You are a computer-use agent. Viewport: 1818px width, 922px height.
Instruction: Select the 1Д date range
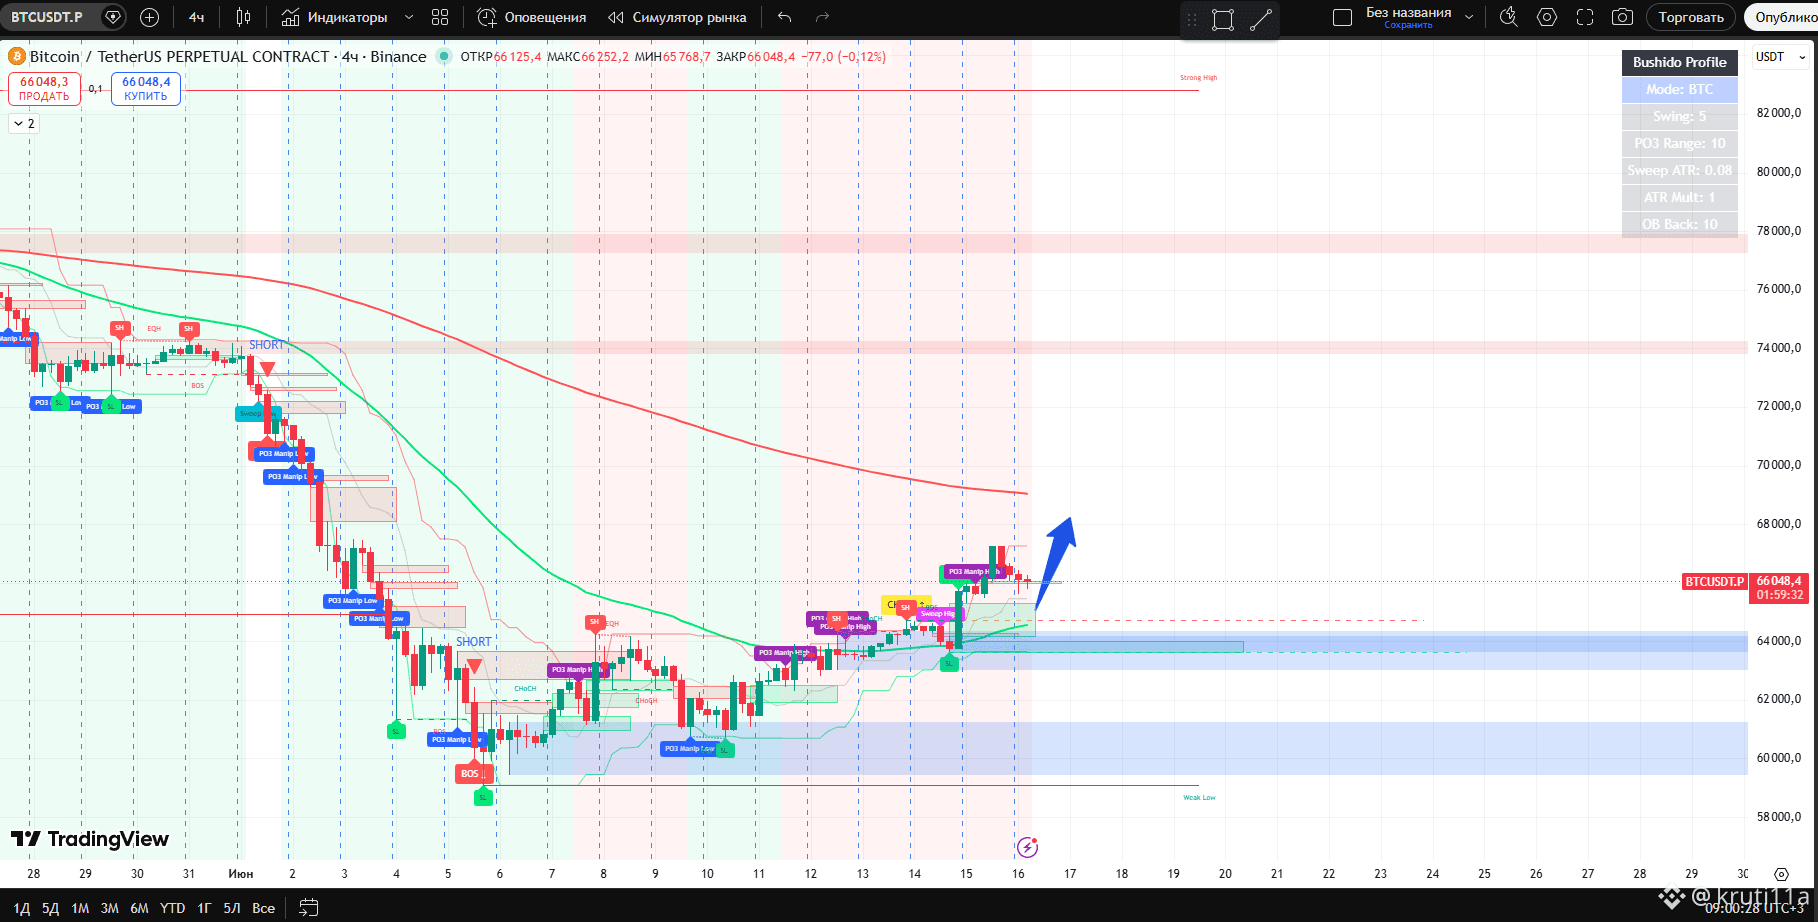click(x=21, y=908)
